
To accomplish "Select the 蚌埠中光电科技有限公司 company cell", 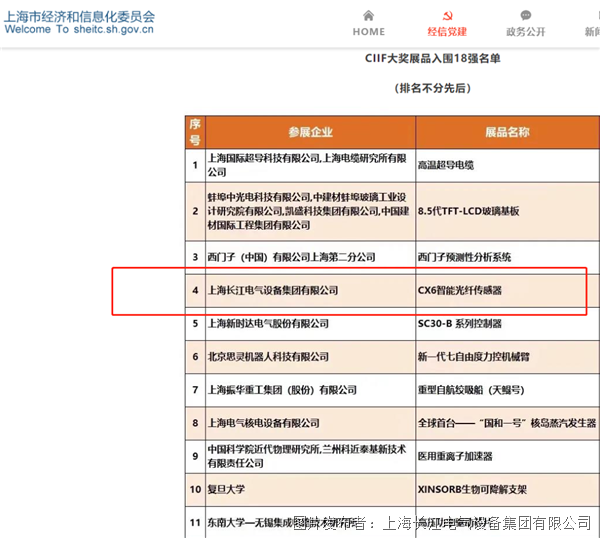I will point(310,211).
